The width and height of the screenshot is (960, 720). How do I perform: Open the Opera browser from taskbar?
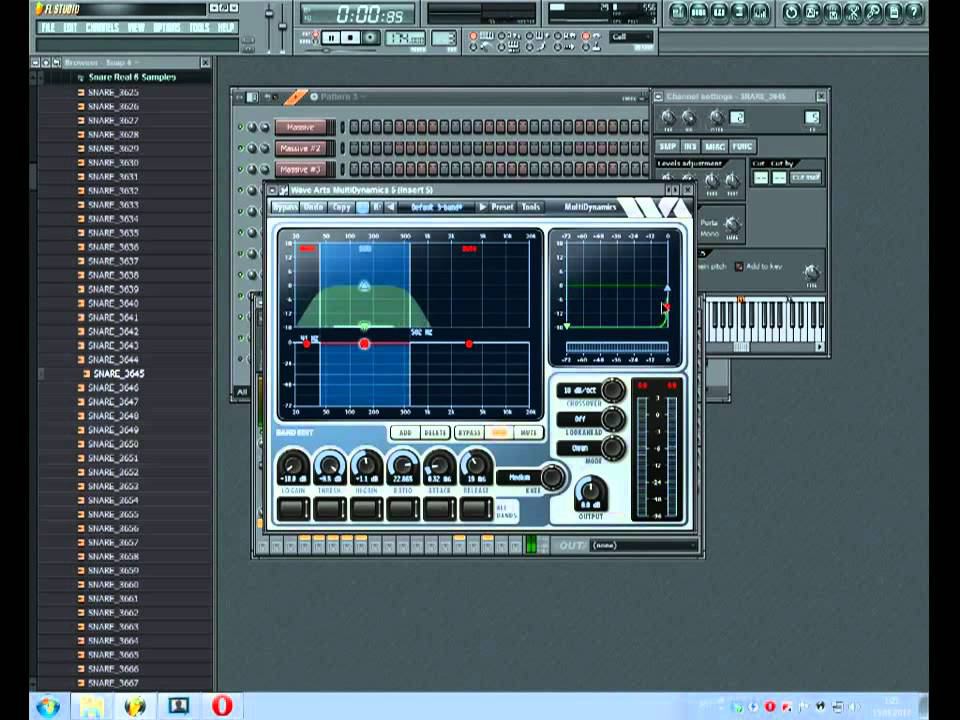point(222,706)
